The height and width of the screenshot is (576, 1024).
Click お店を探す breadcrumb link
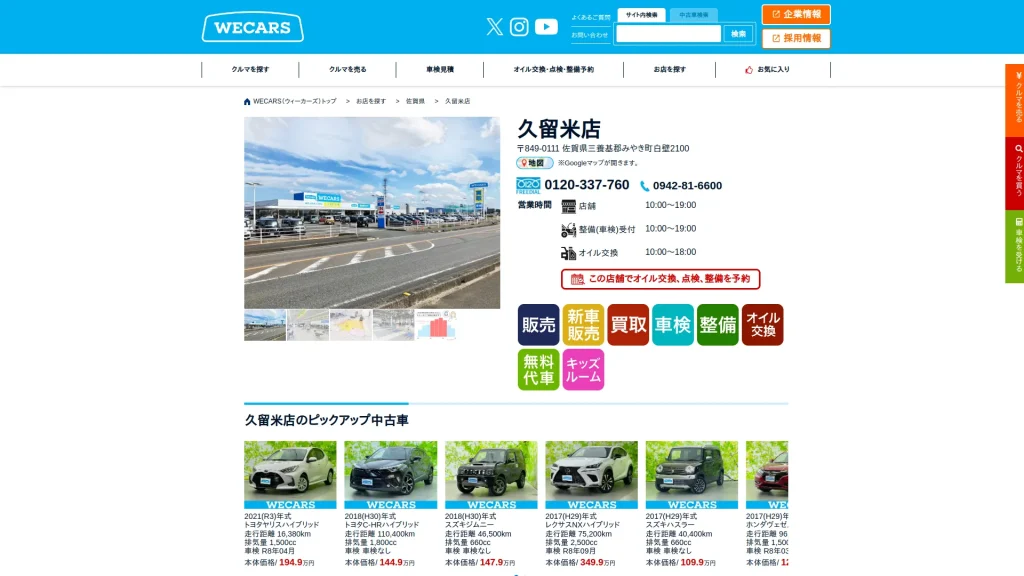[x=371, y=101]
